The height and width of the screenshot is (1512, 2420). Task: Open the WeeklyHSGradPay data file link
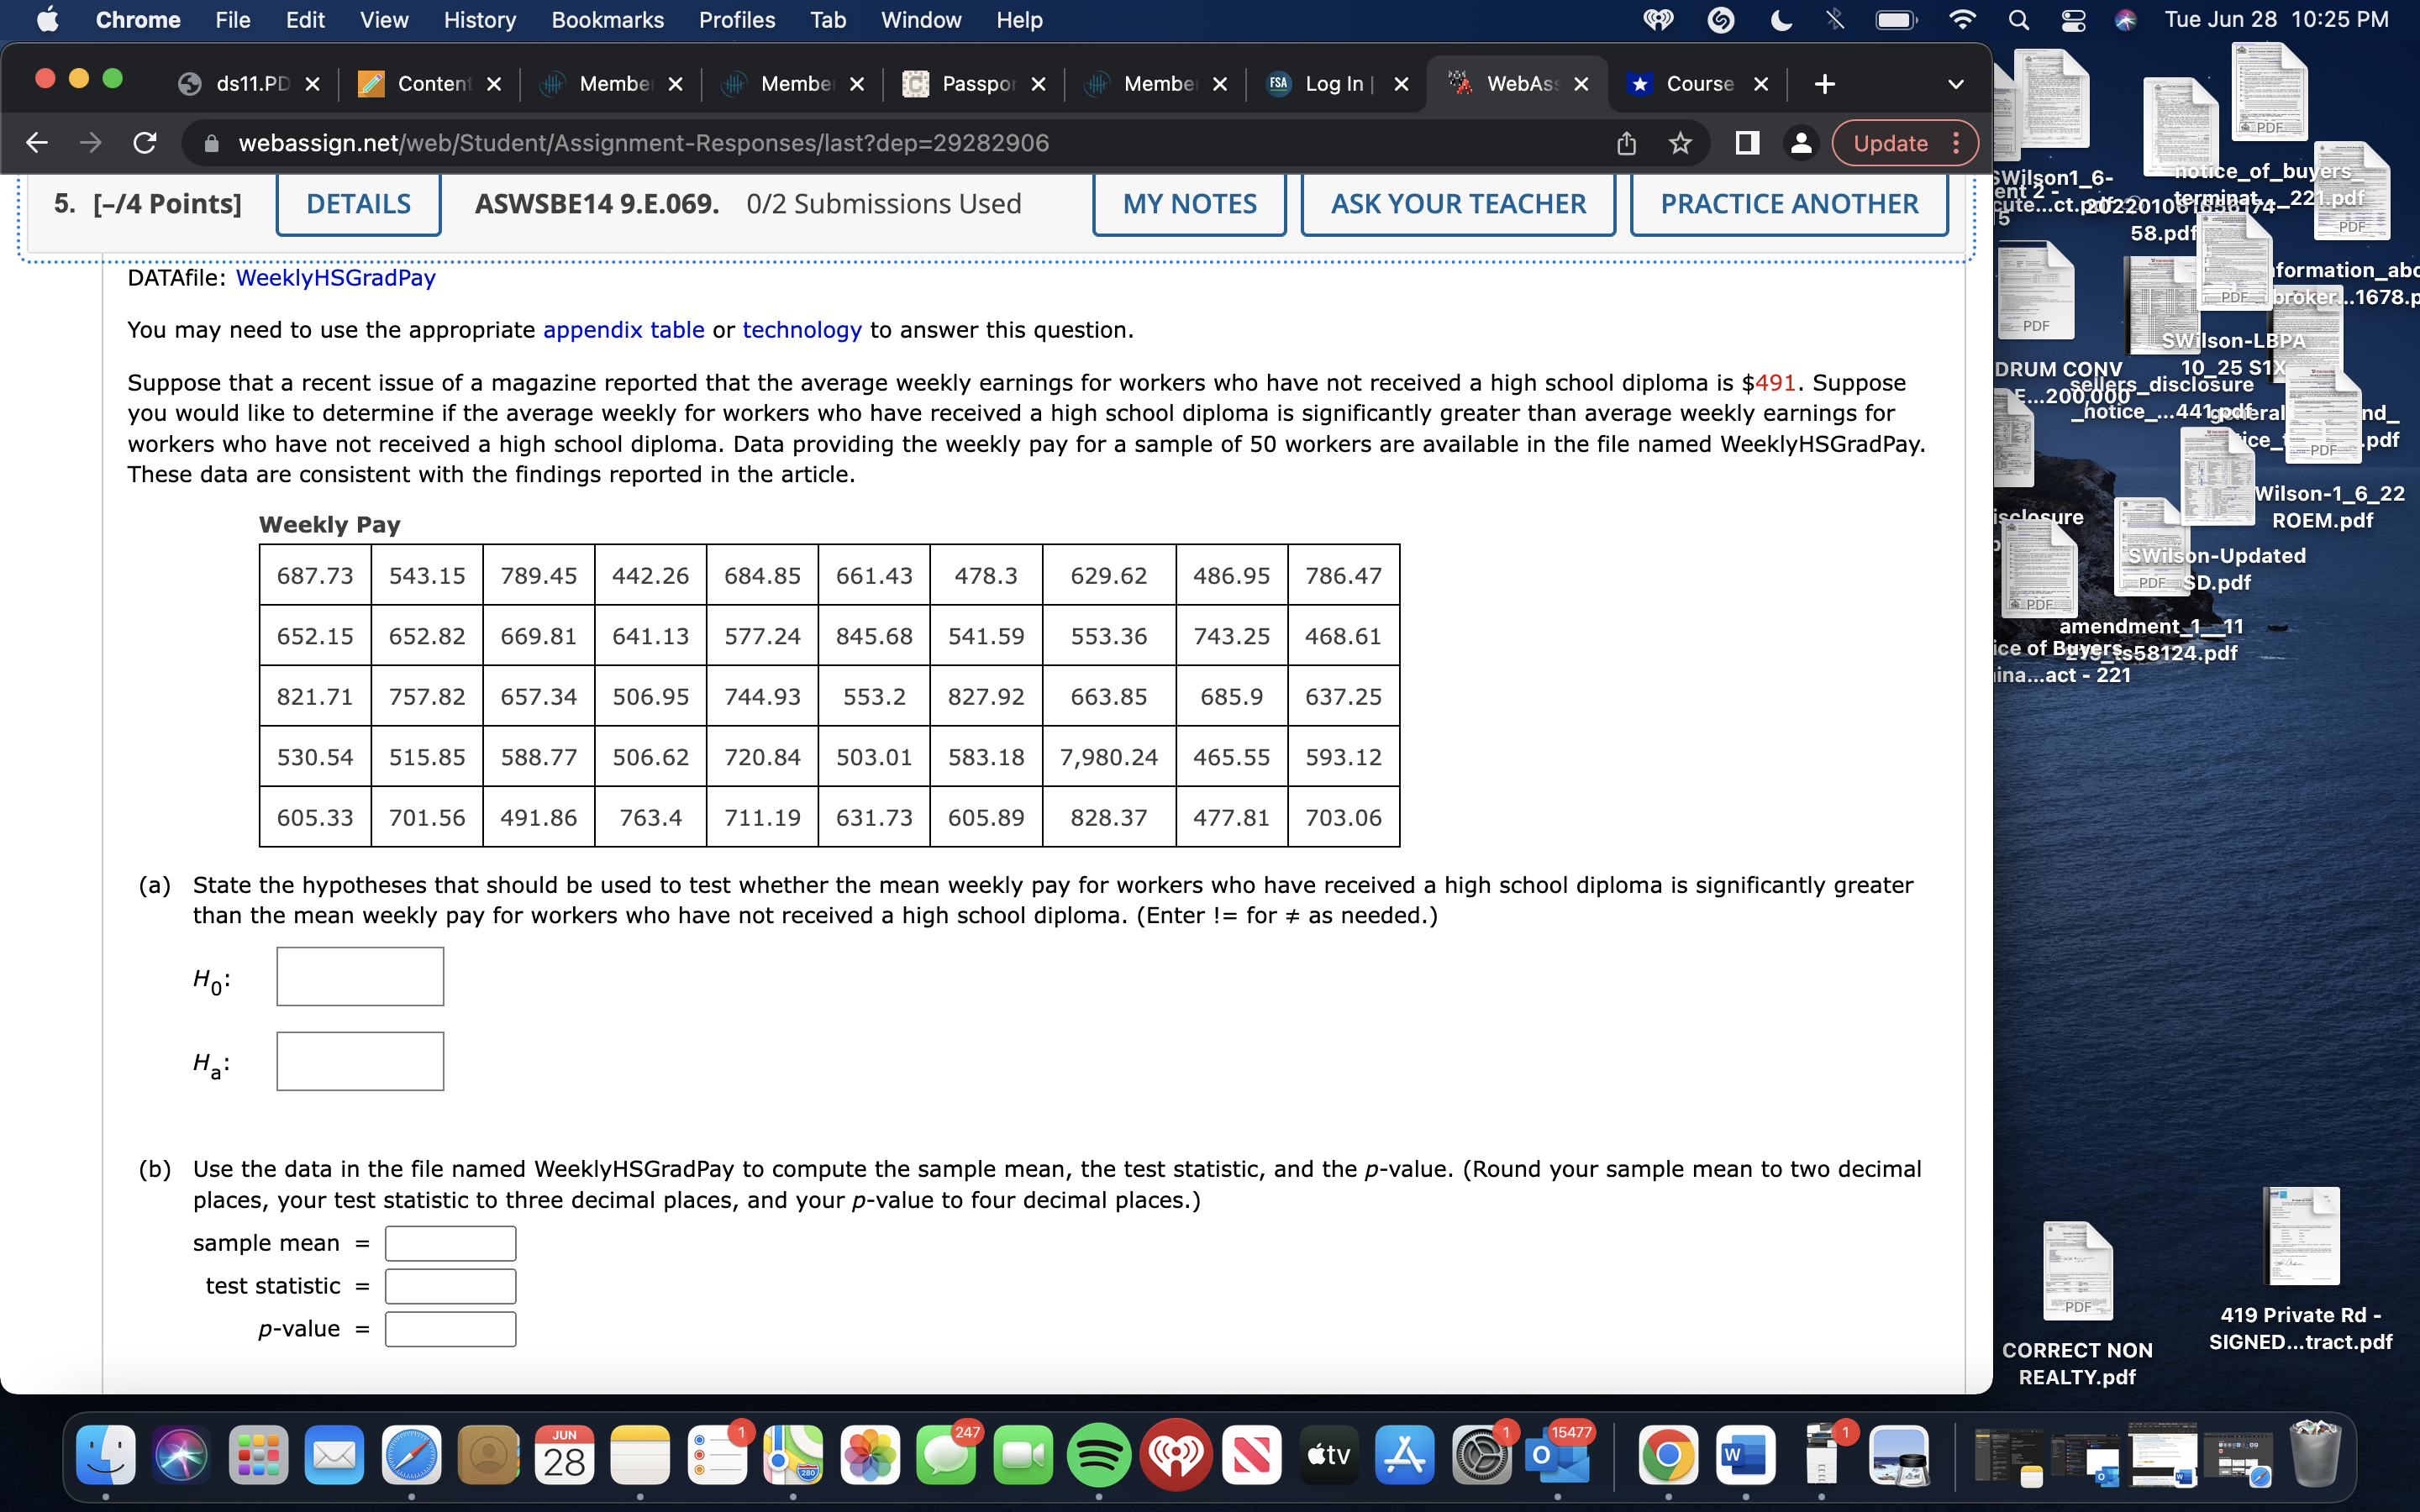(x=335, y=278)
